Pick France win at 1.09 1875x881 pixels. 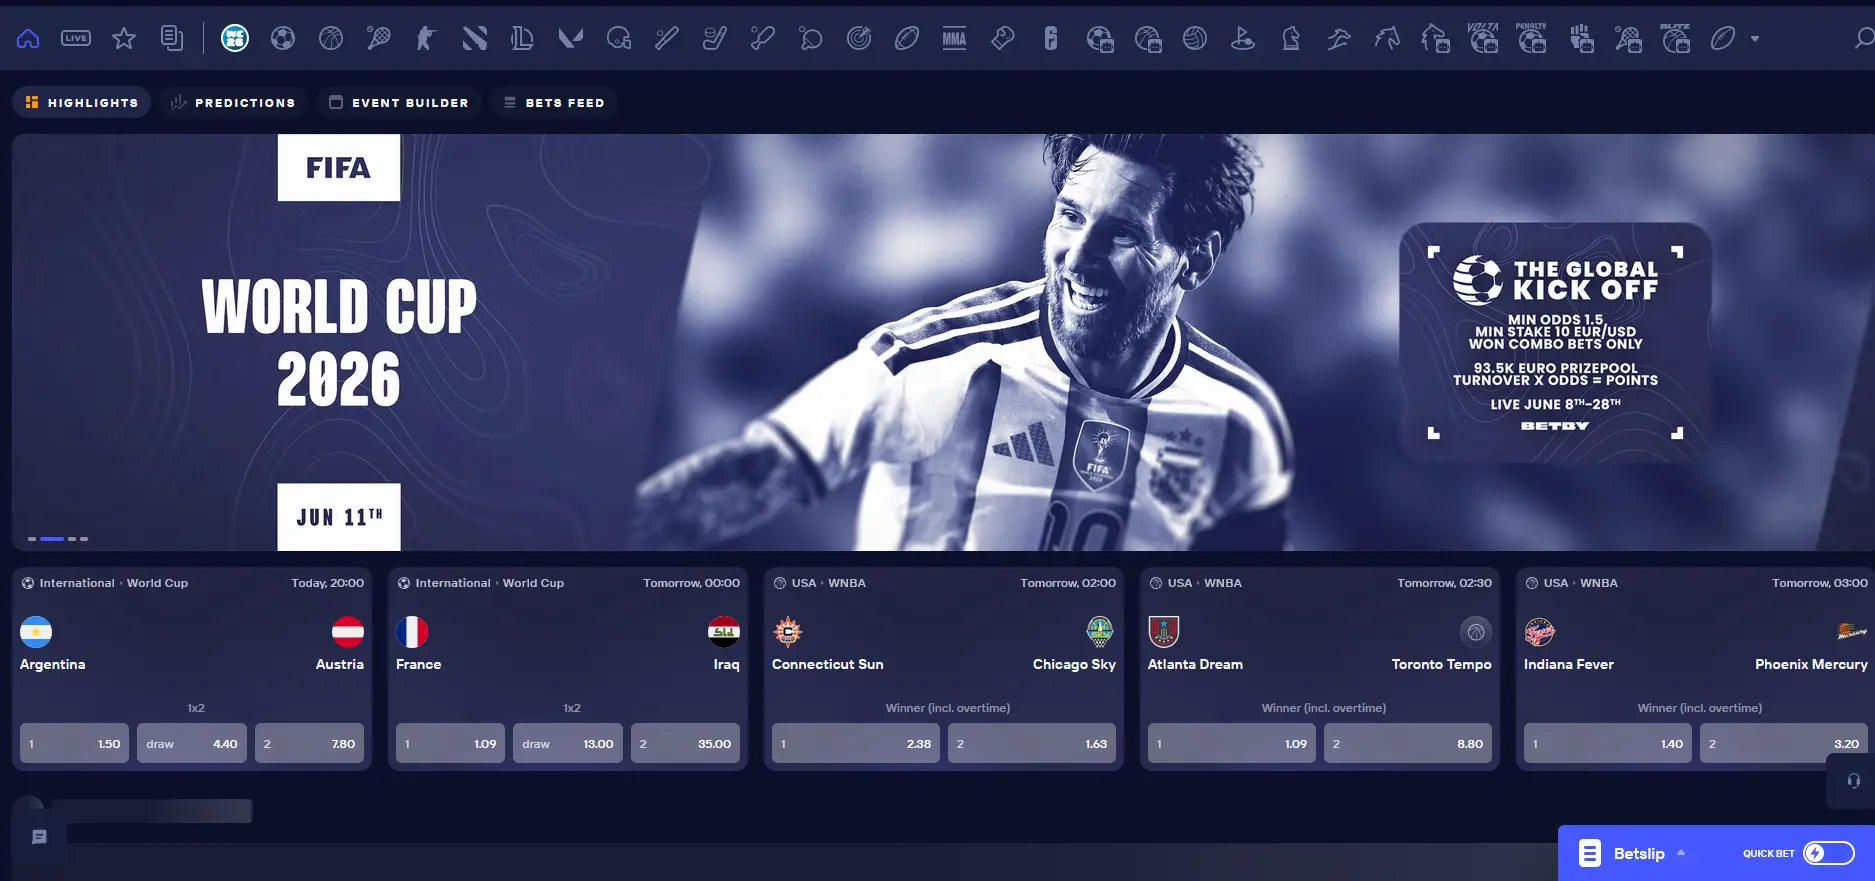(450, 744)
